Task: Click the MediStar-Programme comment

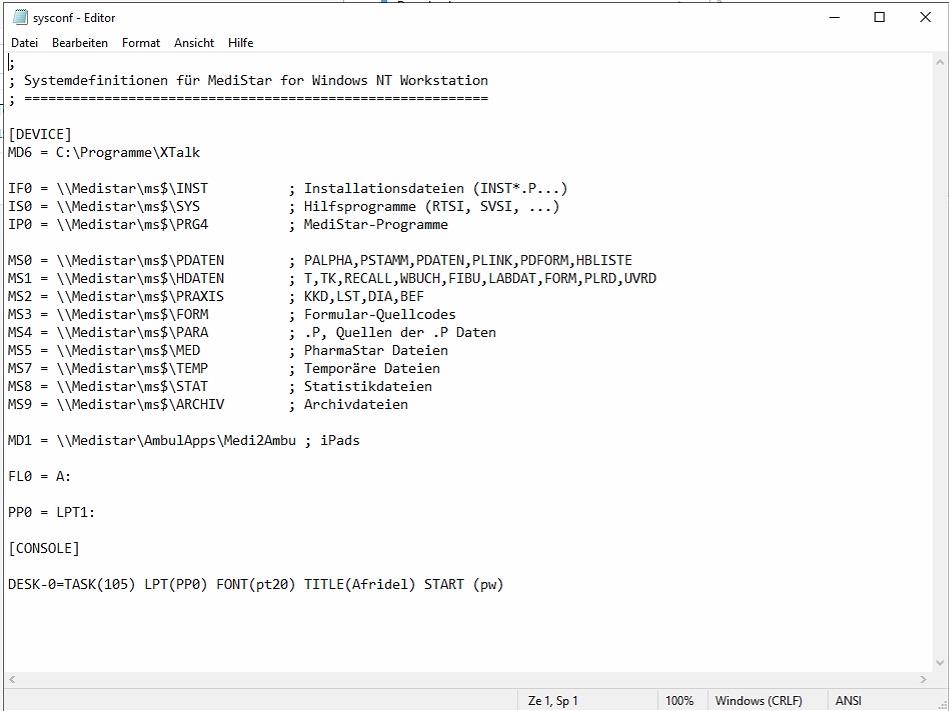Action: (x=376, y=224)
